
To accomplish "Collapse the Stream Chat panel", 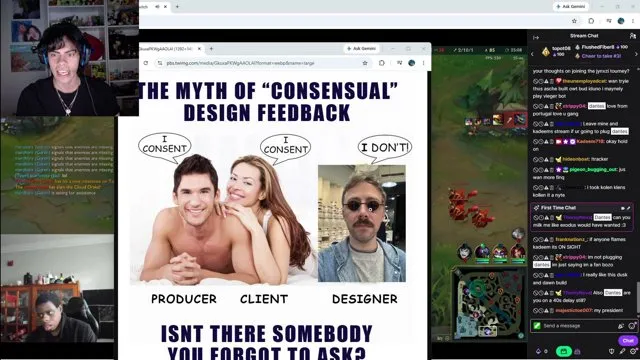I will pyautogui.click(x=536, y=38).
